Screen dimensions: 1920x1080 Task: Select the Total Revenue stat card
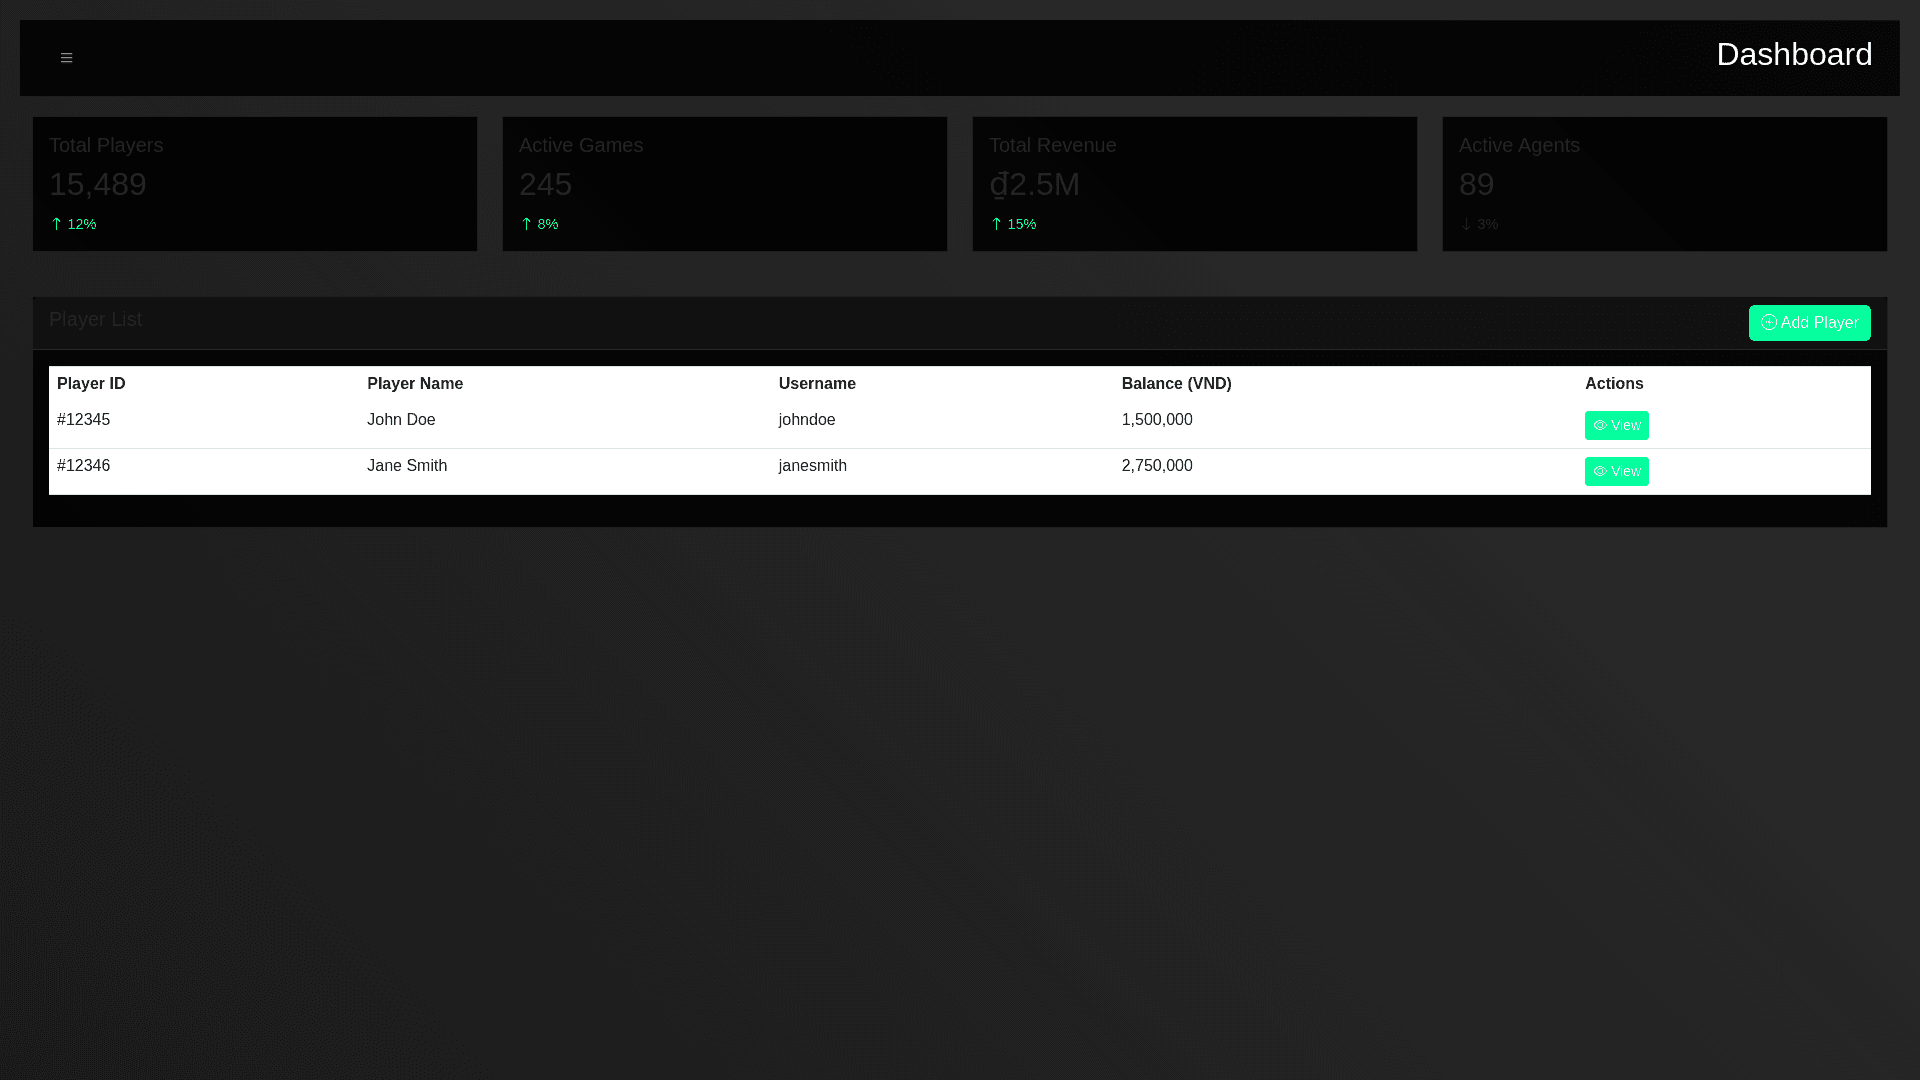(x=1194, y=184)
